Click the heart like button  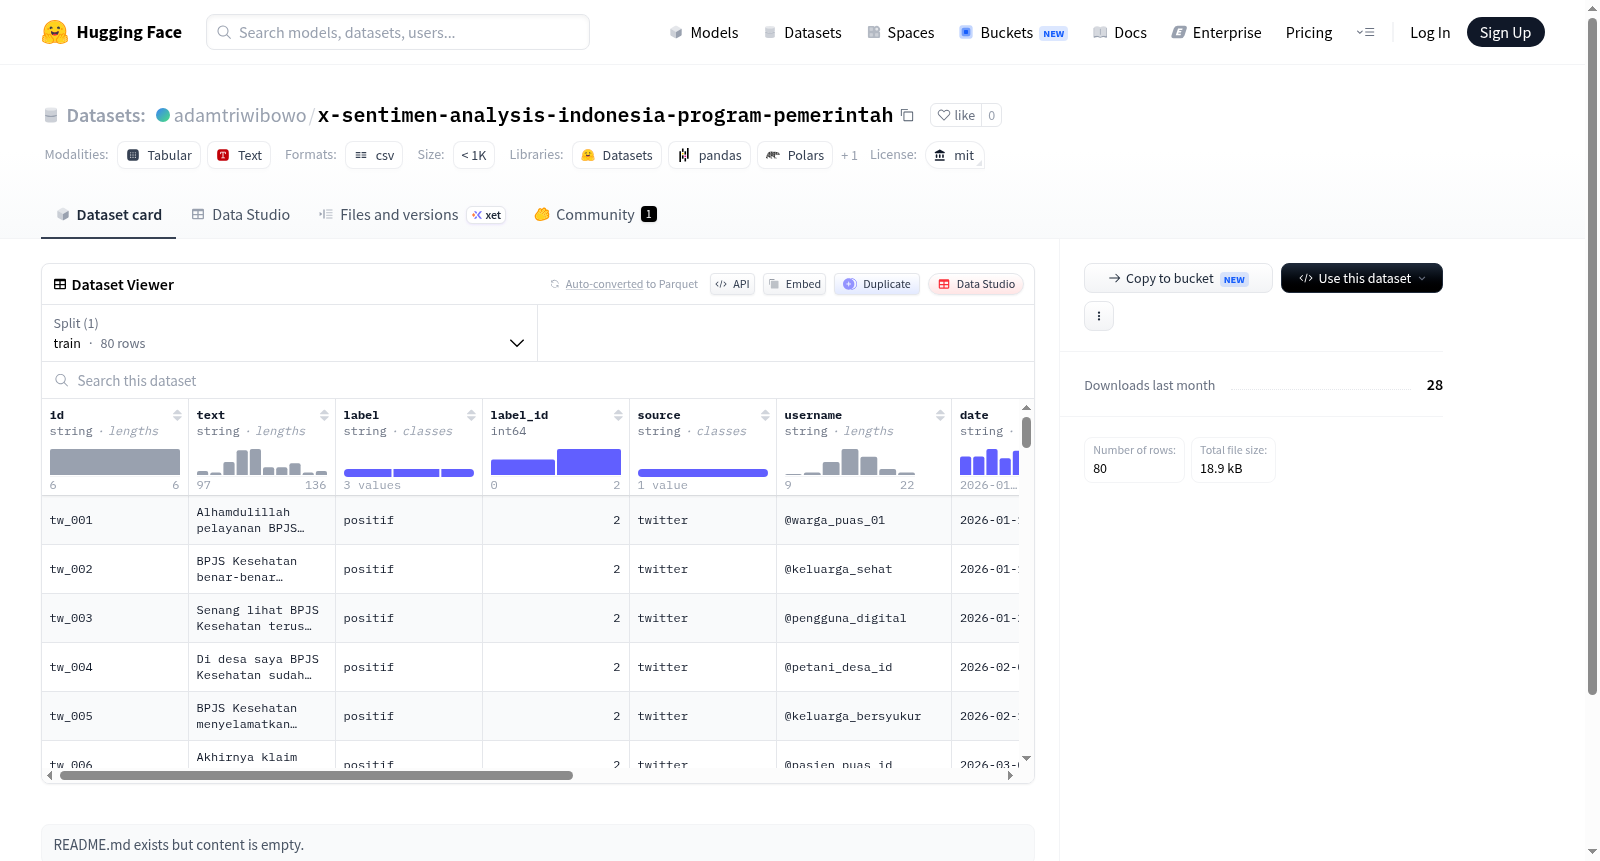[956, 115]
